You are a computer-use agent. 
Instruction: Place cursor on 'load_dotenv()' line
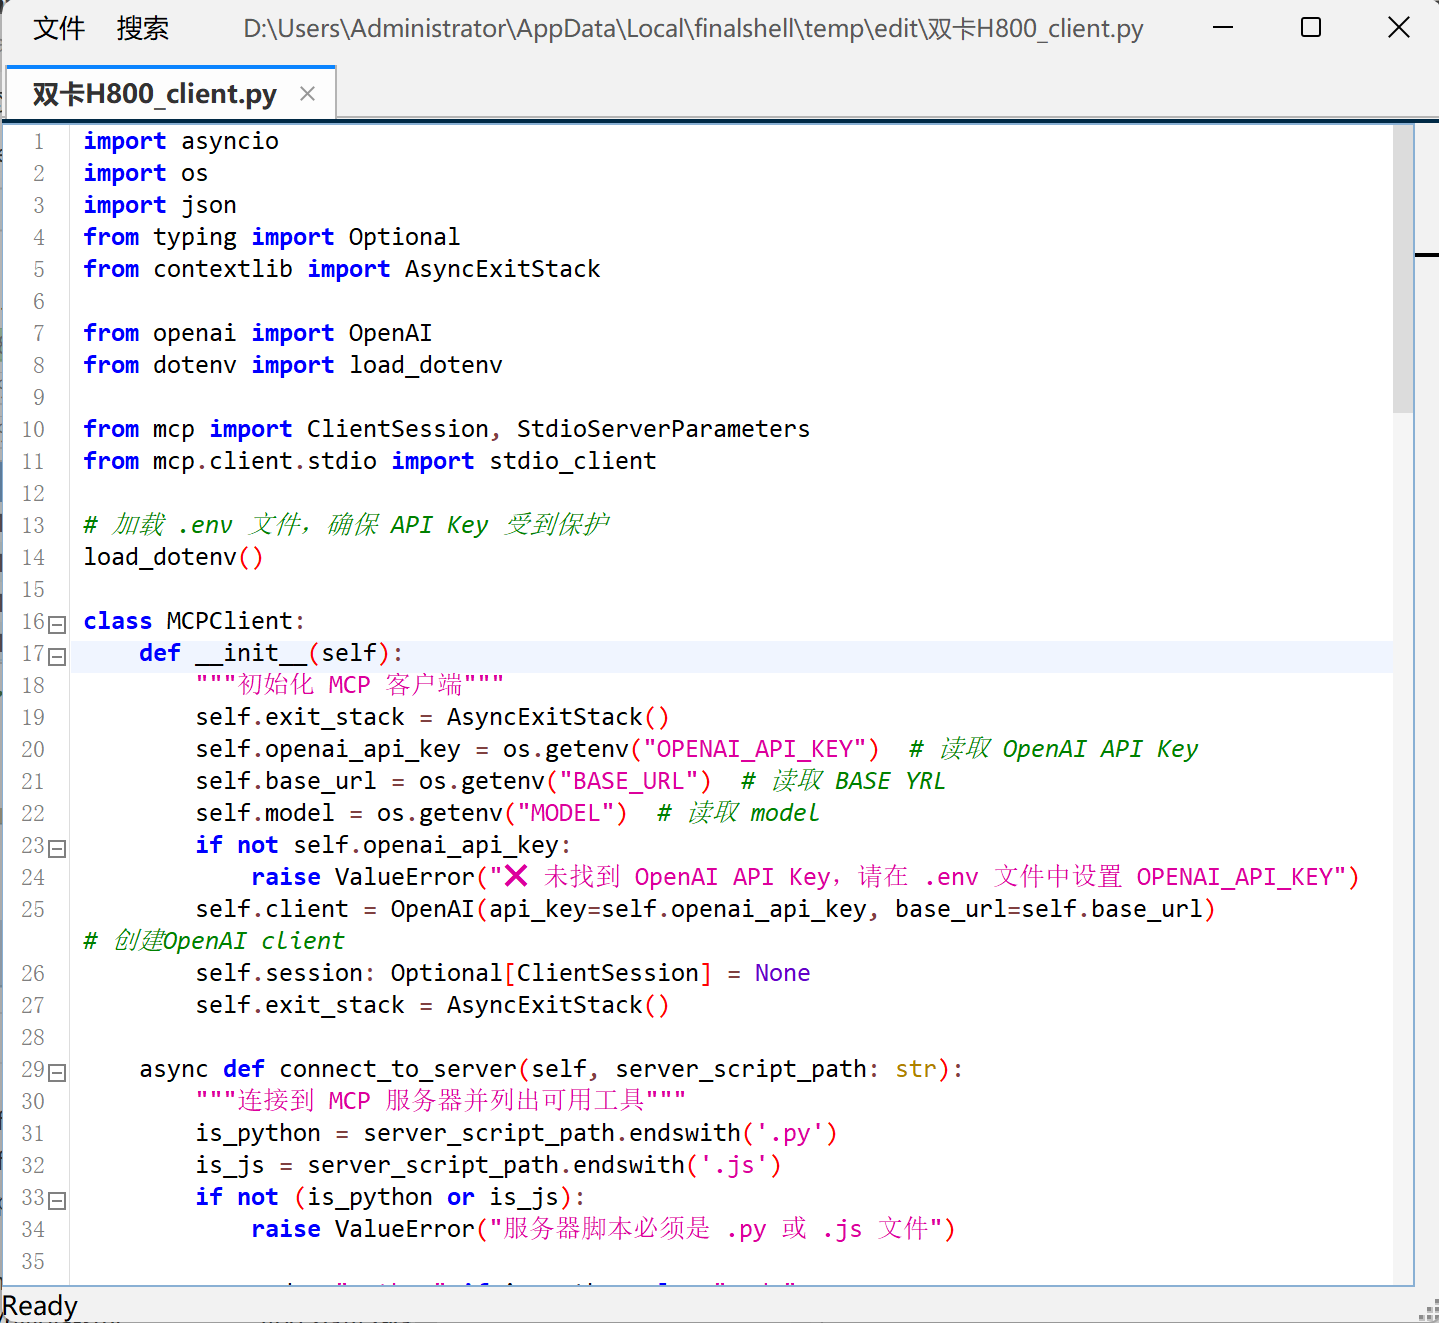point(173,557)
